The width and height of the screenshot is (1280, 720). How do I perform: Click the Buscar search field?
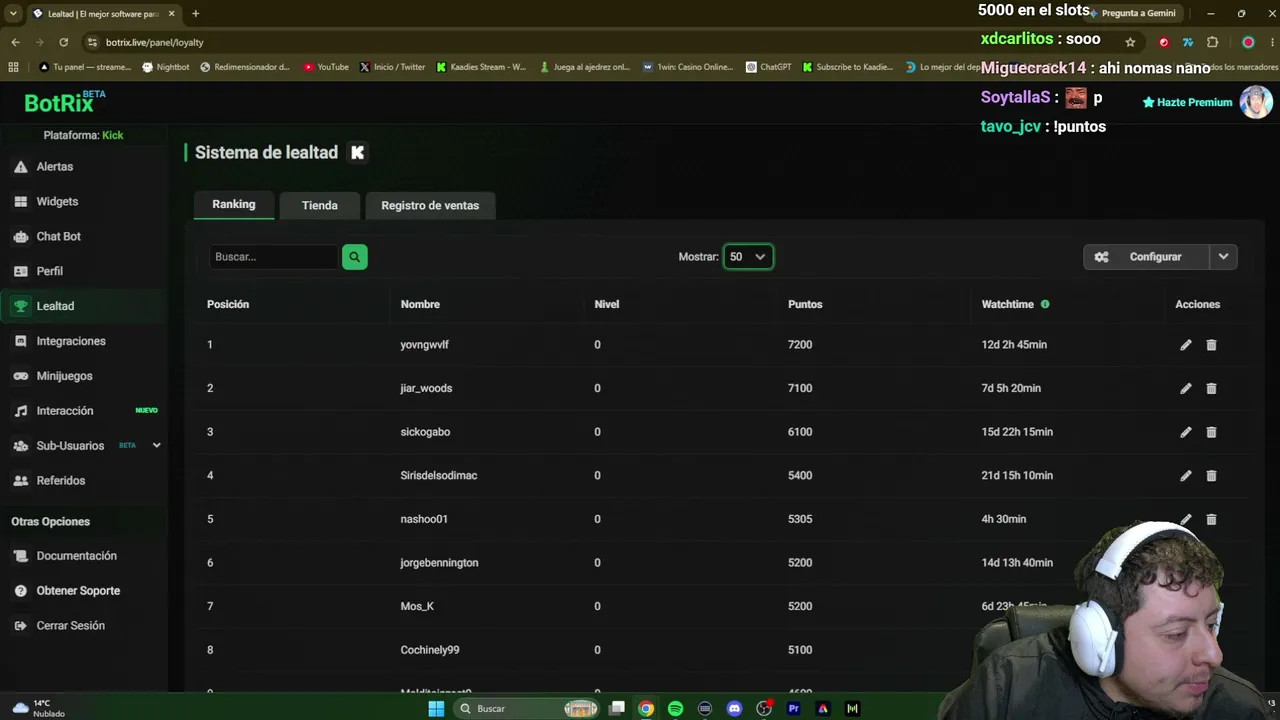coord(274,257)
